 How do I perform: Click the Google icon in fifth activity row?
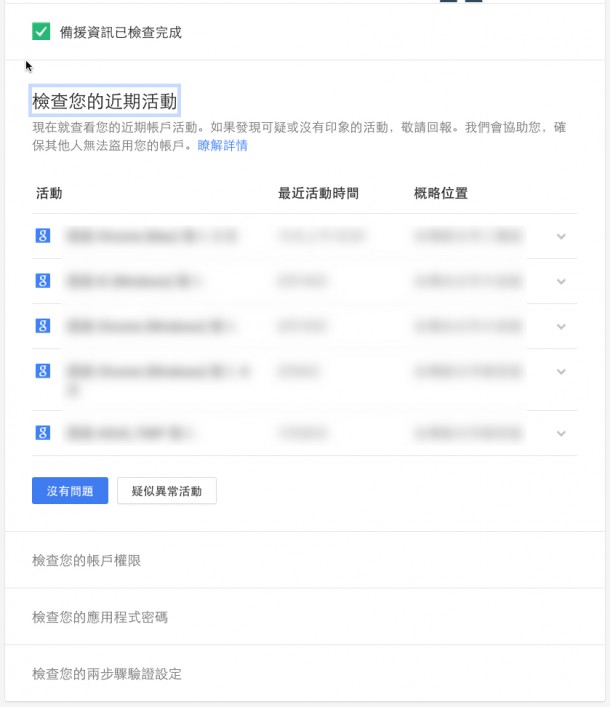click(43, 432)
